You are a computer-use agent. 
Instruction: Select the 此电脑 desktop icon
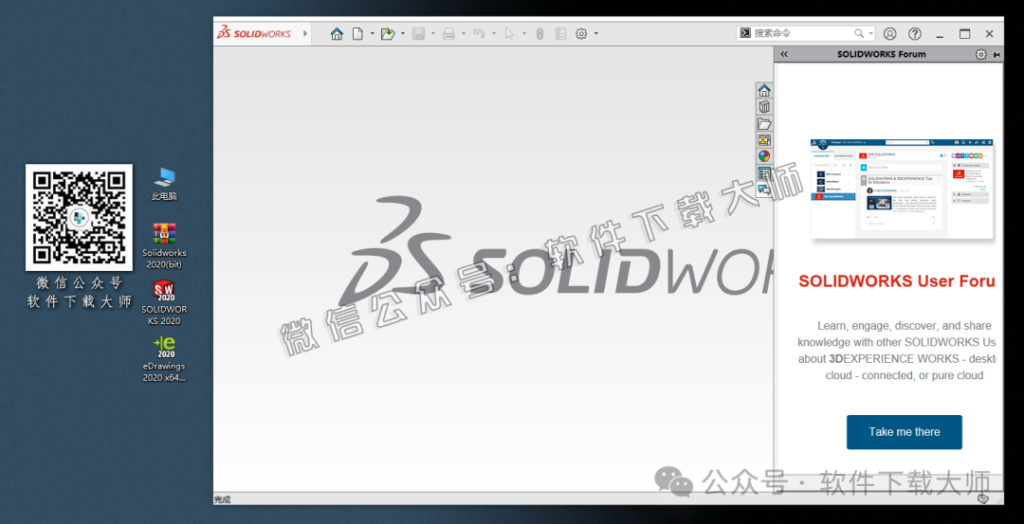[165, 184]
